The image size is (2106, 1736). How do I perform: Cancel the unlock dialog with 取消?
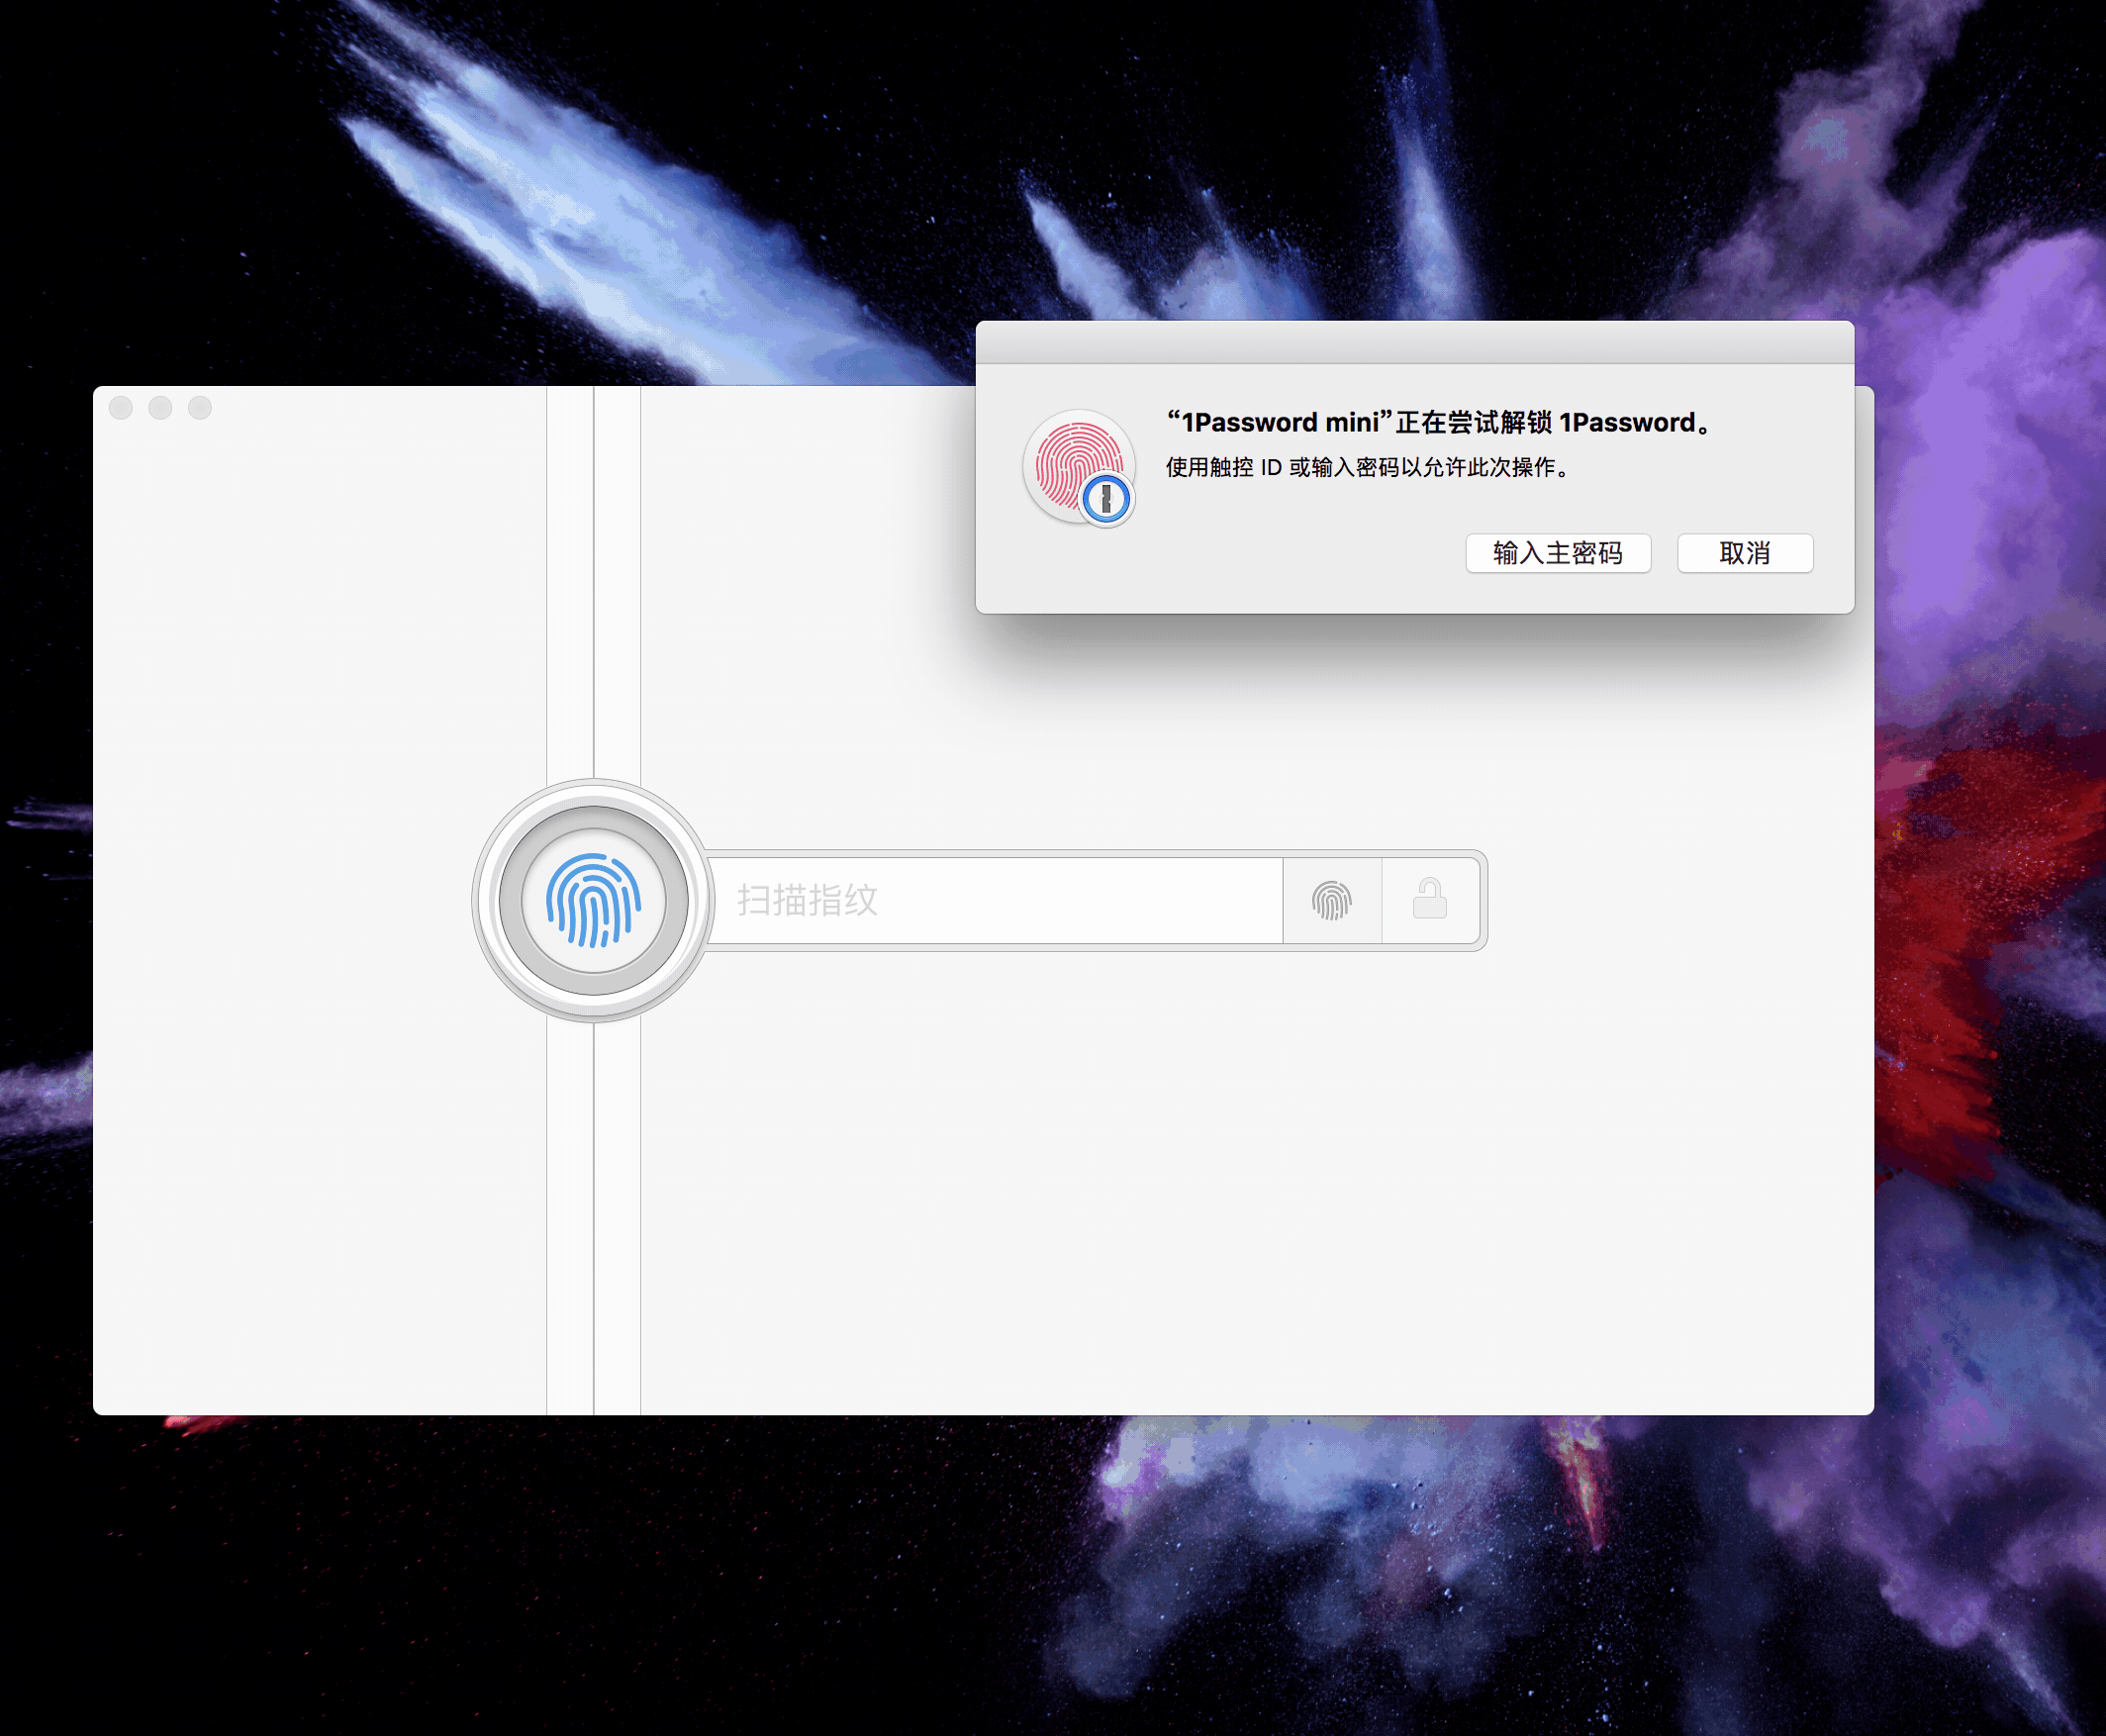(x=1744, y=553)
